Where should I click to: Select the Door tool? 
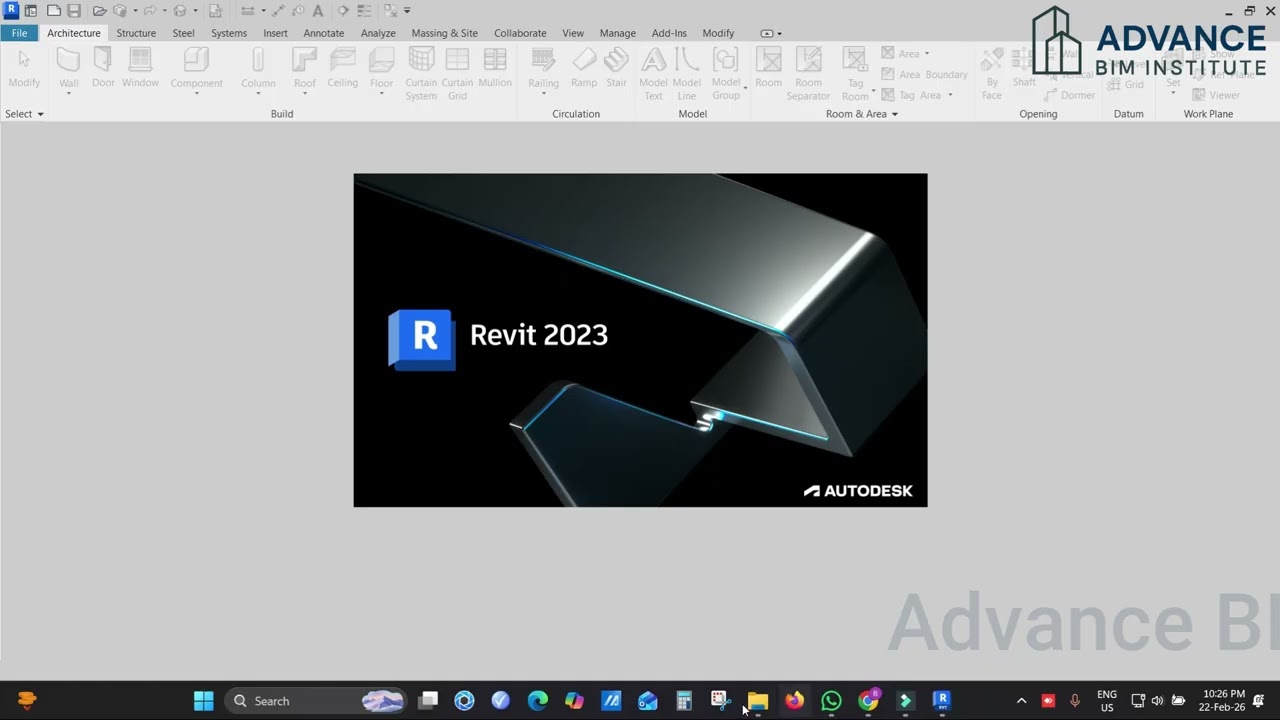tap(103, 68)
